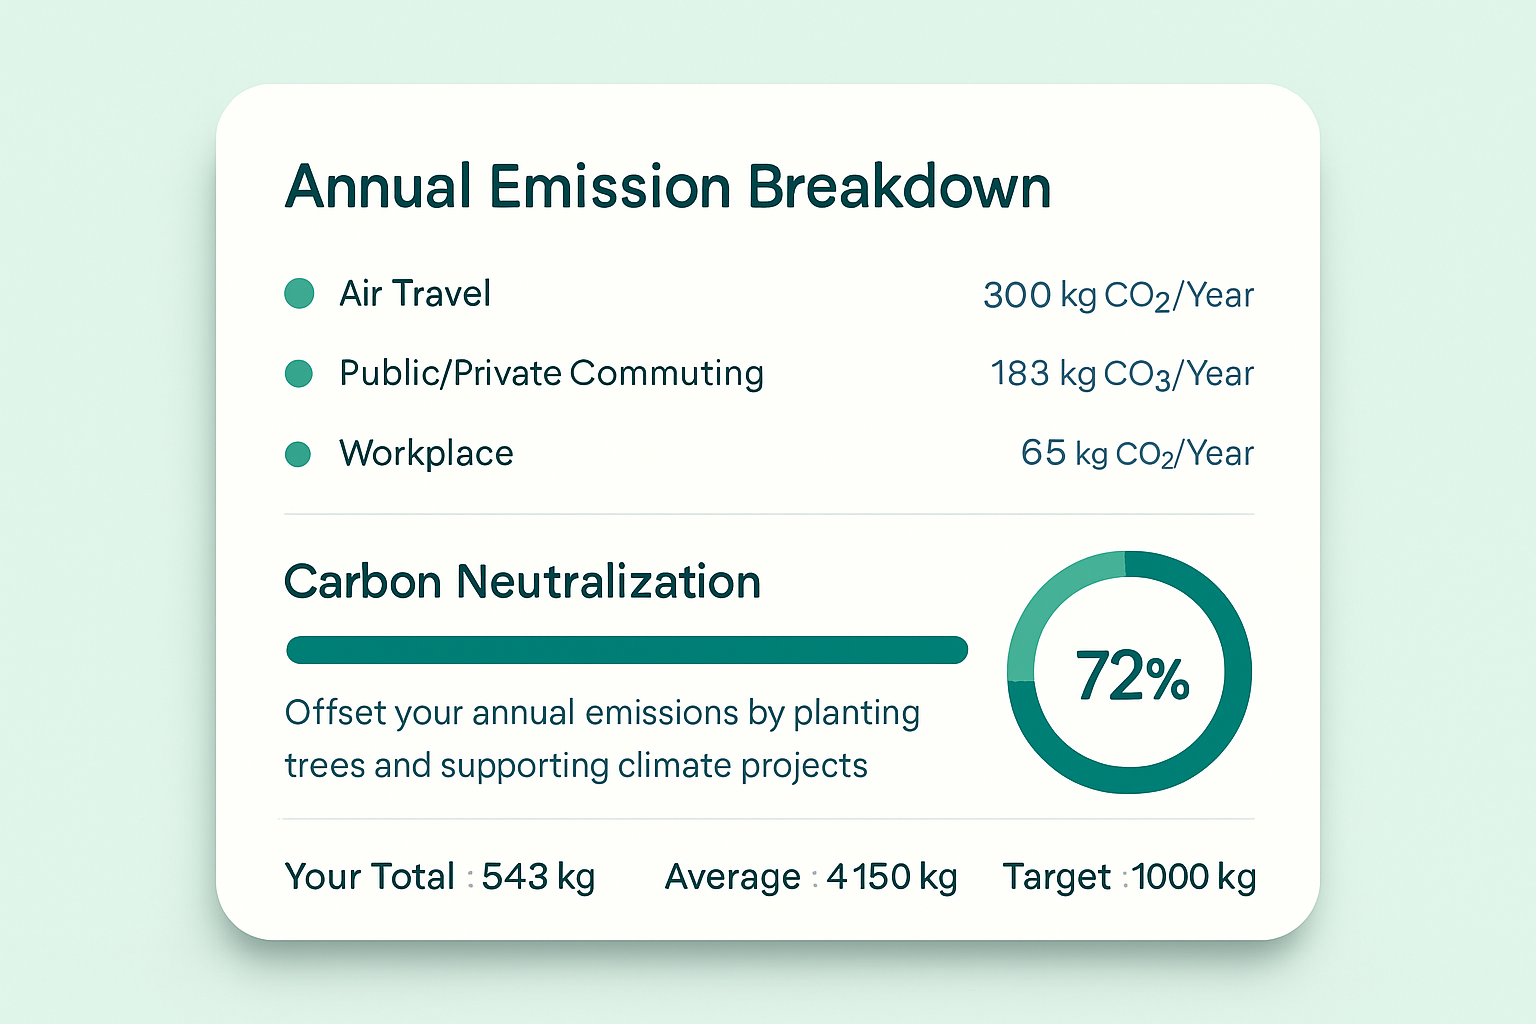Open the Average comparison view
The height and width of the screenshot is (1024, 1536).
pyautogui.click(x=811, y=876)
